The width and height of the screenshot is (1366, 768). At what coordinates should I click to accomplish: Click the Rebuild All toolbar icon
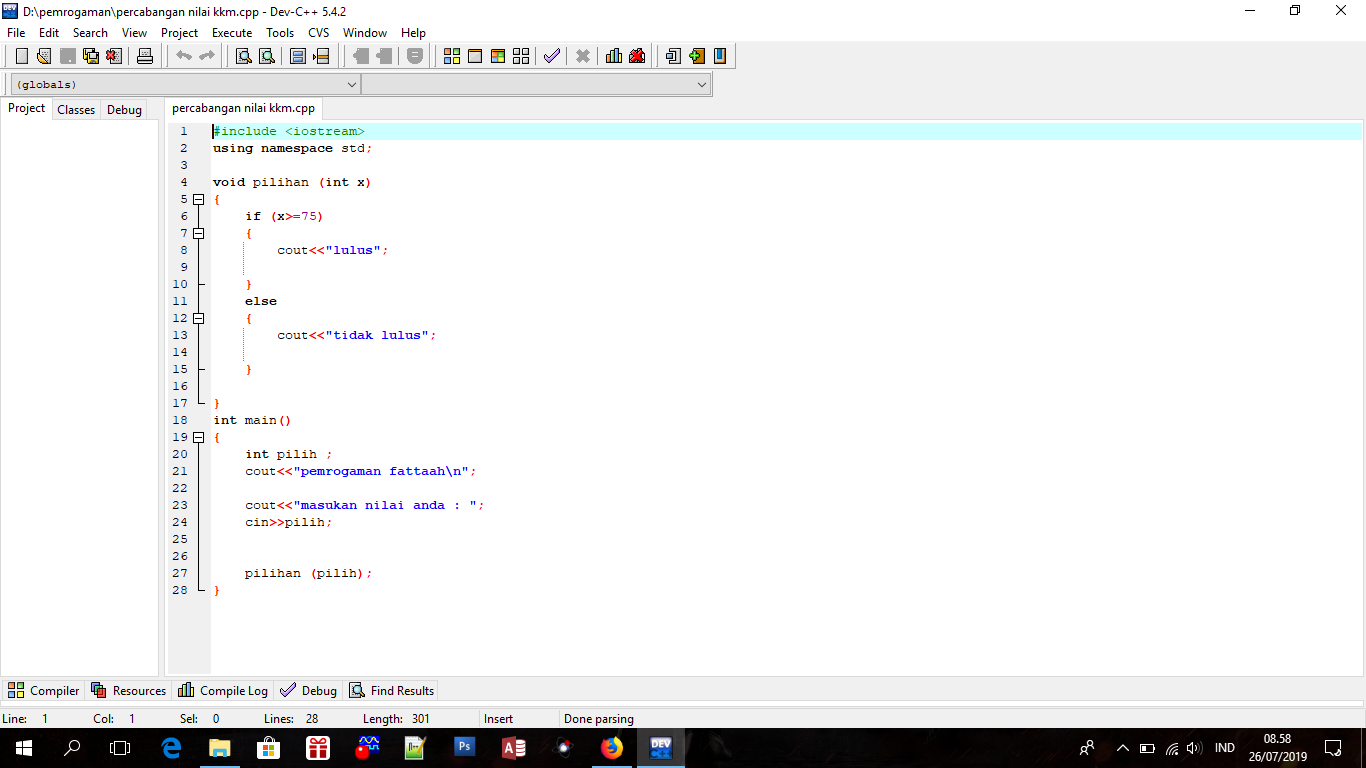(x=520, y=56)
